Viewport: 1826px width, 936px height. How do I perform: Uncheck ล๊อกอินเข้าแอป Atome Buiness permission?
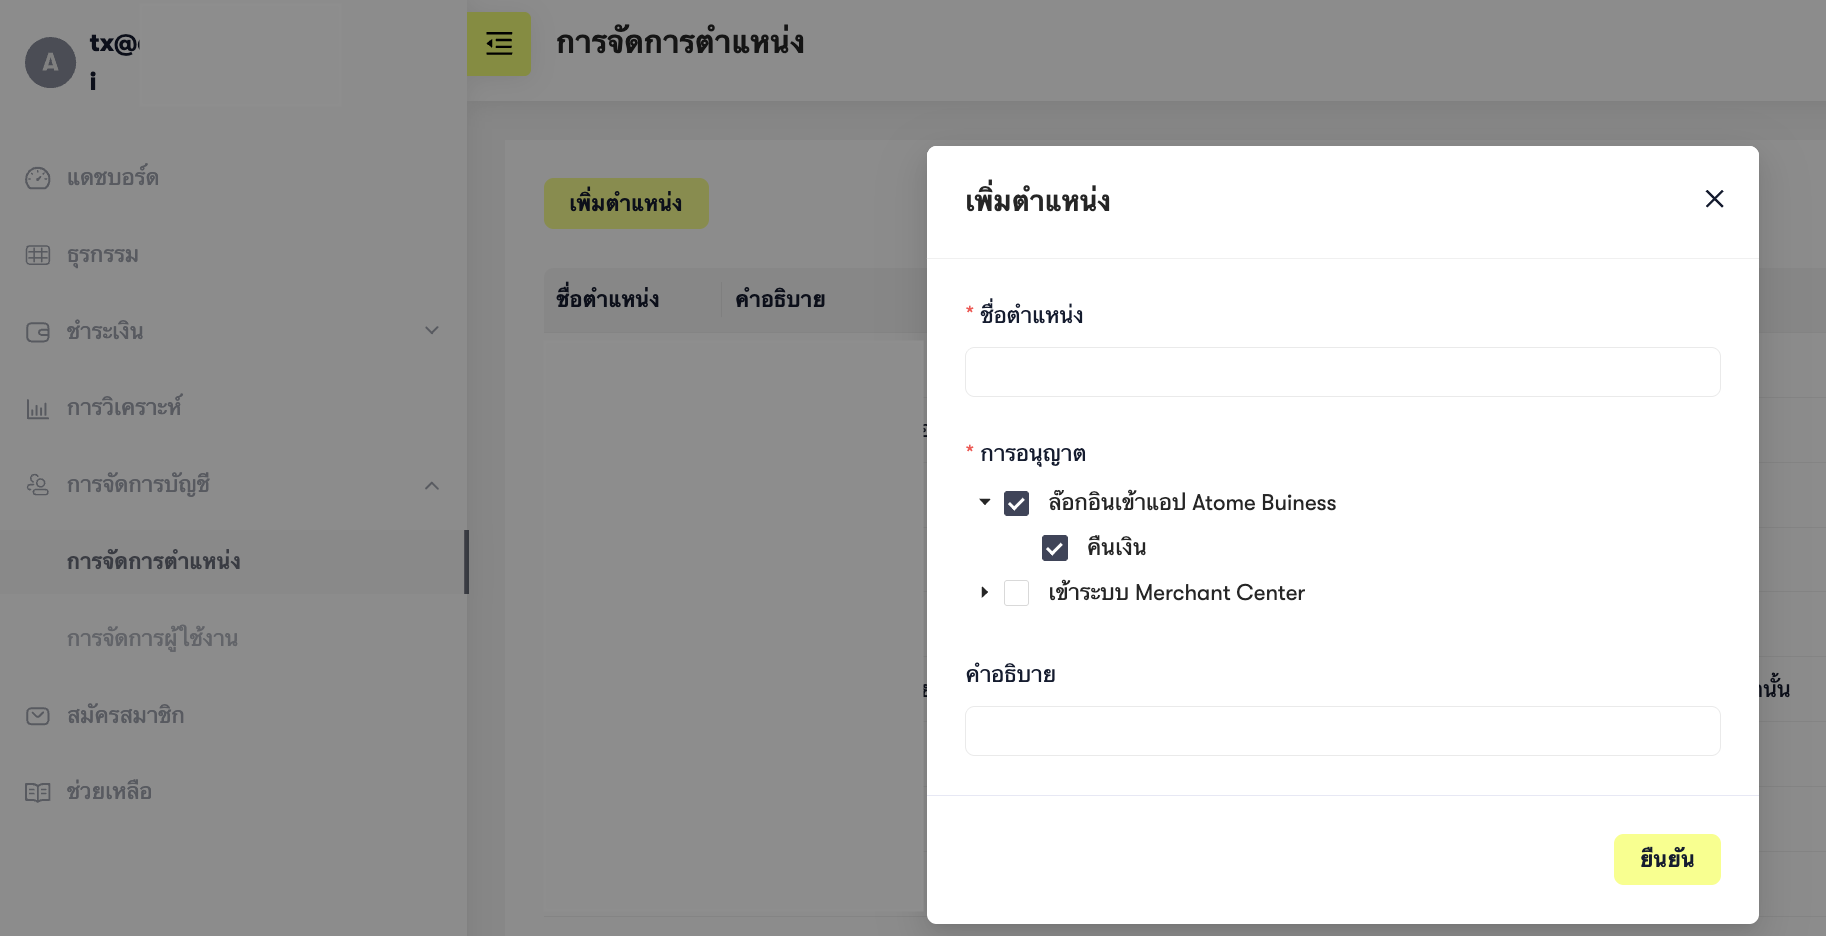click(1017, 503)
